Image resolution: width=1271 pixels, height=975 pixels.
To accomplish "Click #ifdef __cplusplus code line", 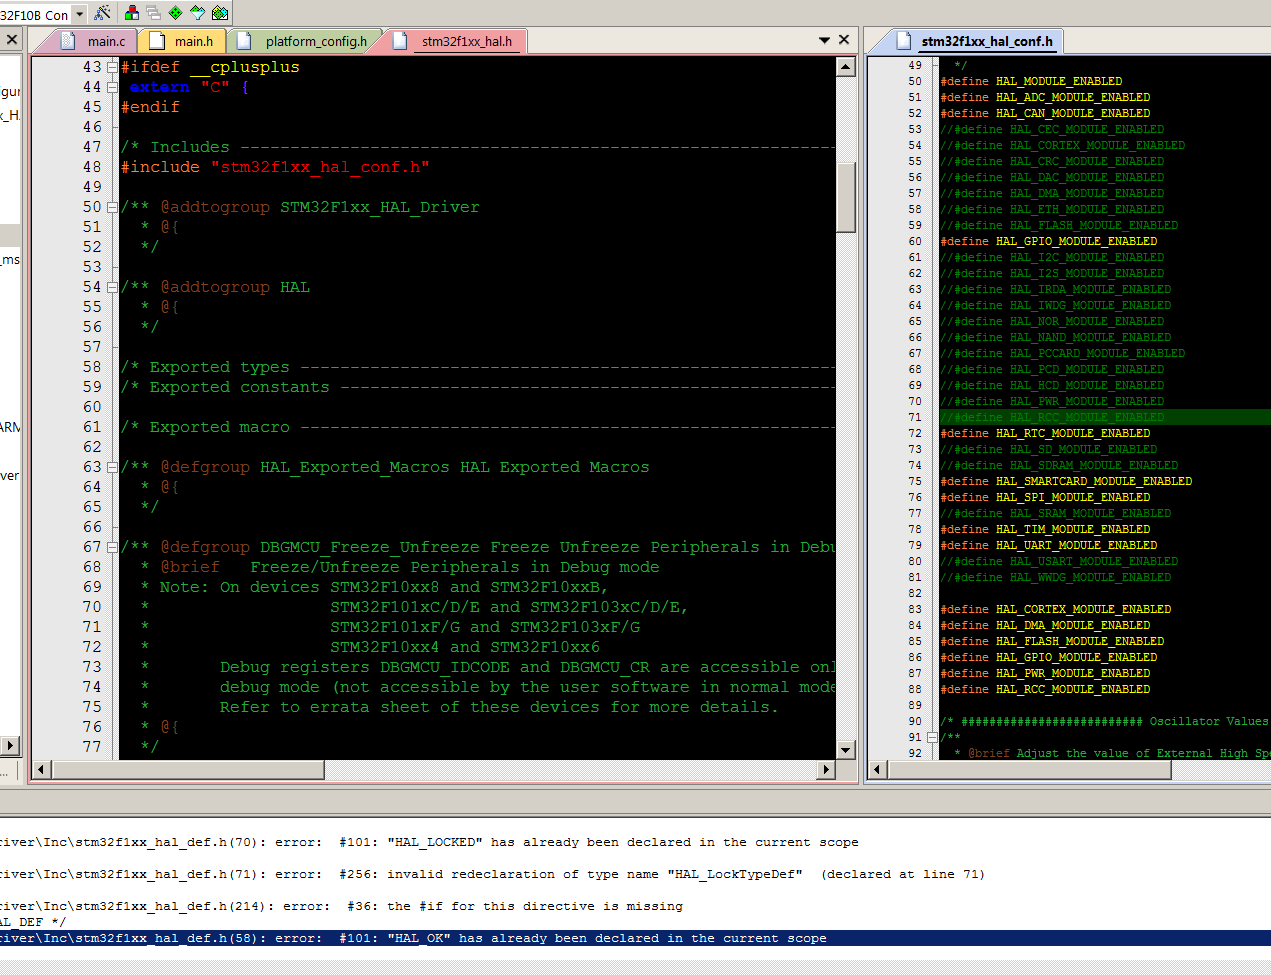I will point(210,67).
